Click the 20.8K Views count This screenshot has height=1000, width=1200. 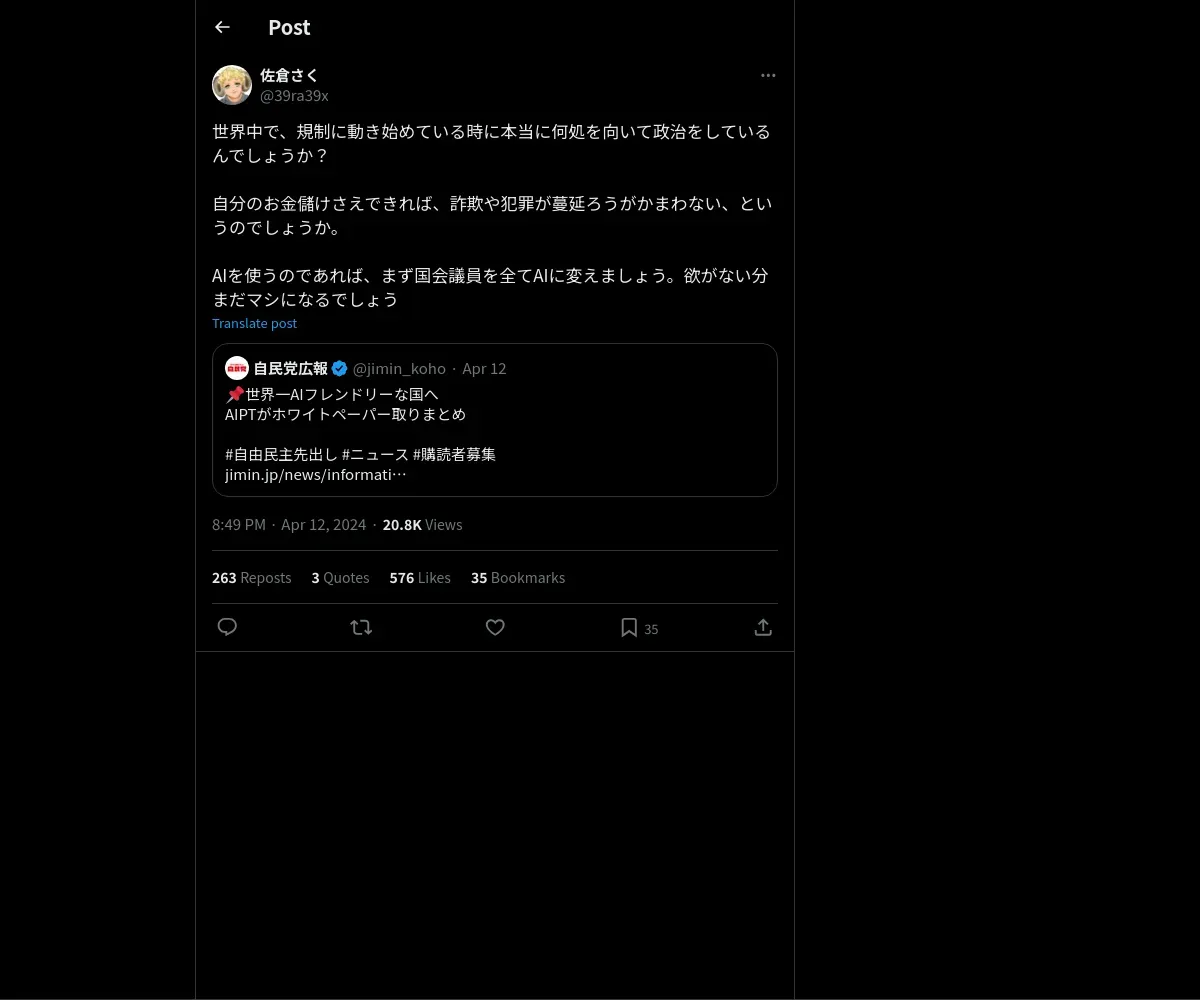pyautogui.click(x=422, y=525)
